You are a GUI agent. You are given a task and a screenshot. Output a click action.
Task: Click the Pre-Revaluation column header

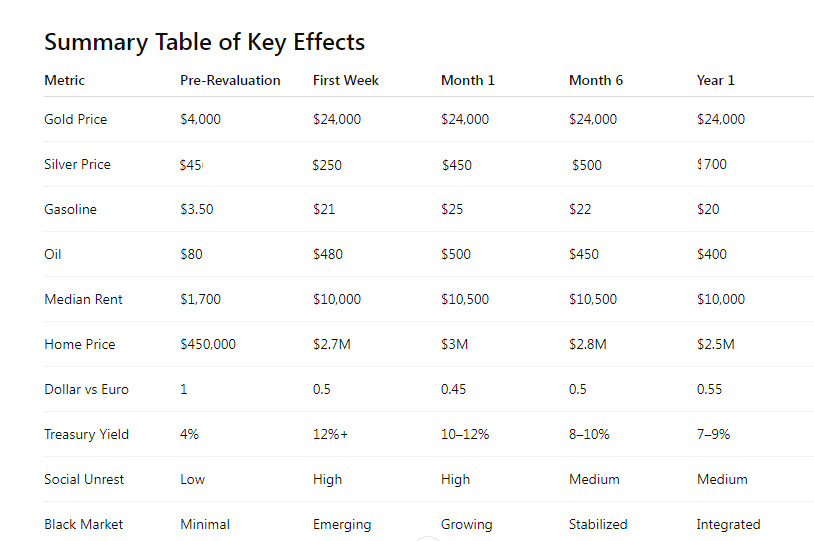[x=230, y=80]
